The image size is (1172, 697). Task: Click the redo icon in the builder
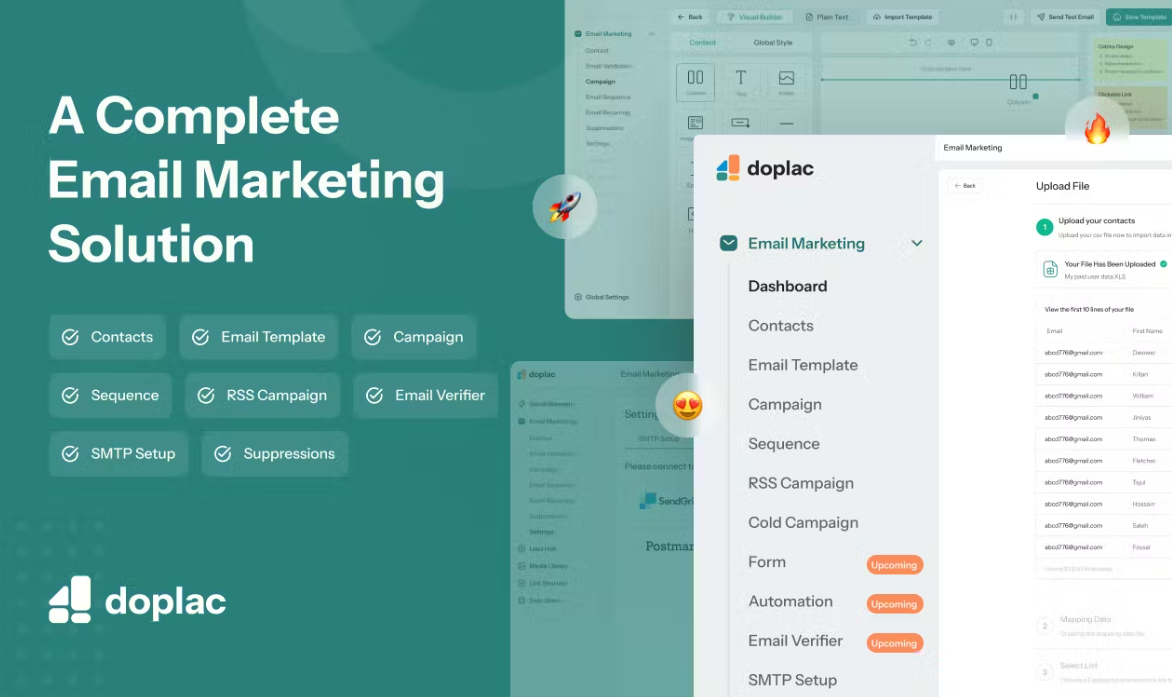coord(928,43)
